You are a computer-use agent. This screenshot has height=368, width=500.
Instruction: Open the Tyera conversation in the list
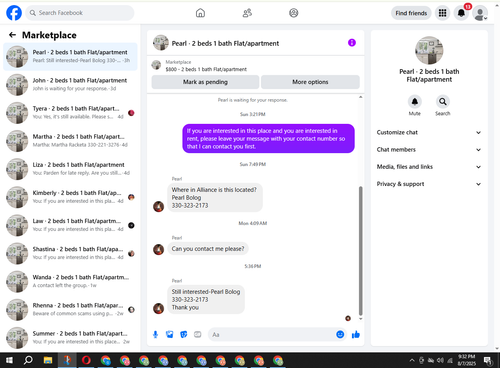70,113
